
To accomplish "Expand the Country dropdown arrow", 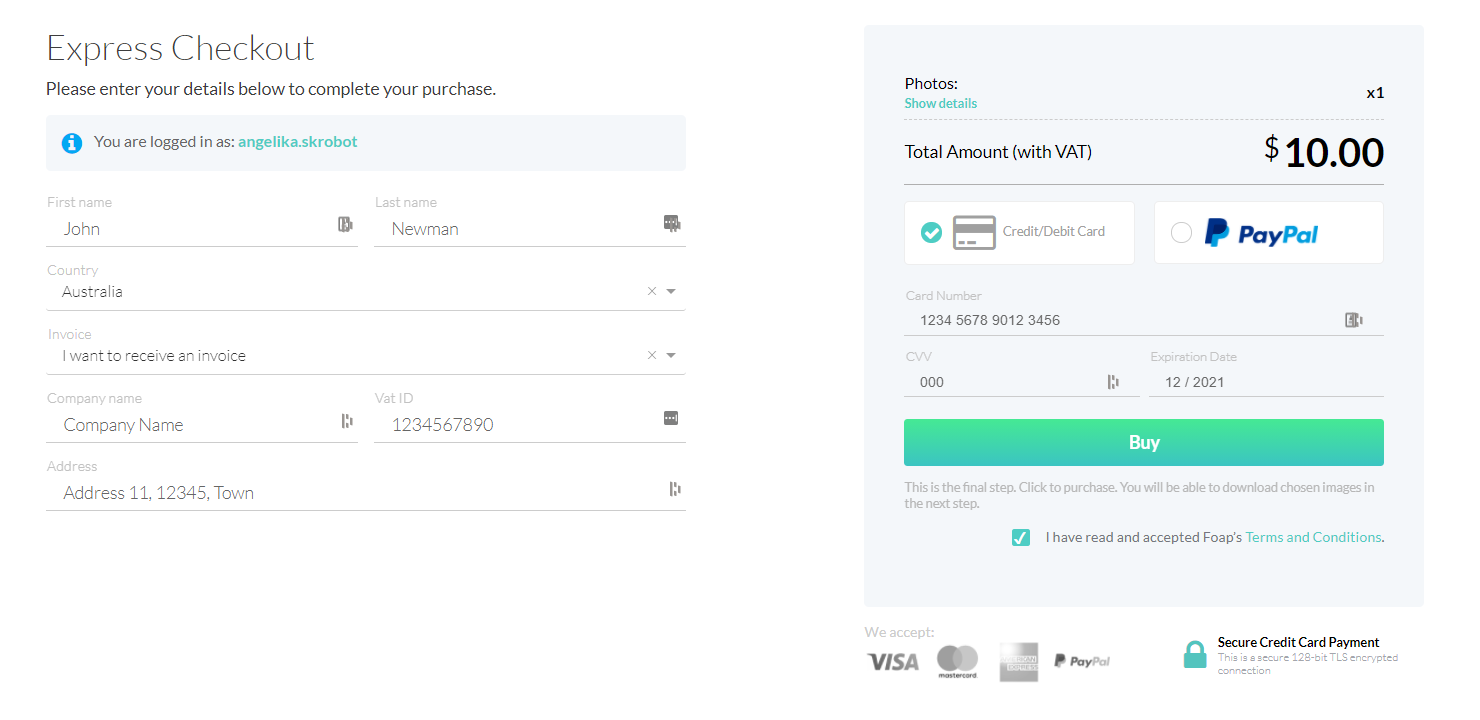I will click(671, 292).
